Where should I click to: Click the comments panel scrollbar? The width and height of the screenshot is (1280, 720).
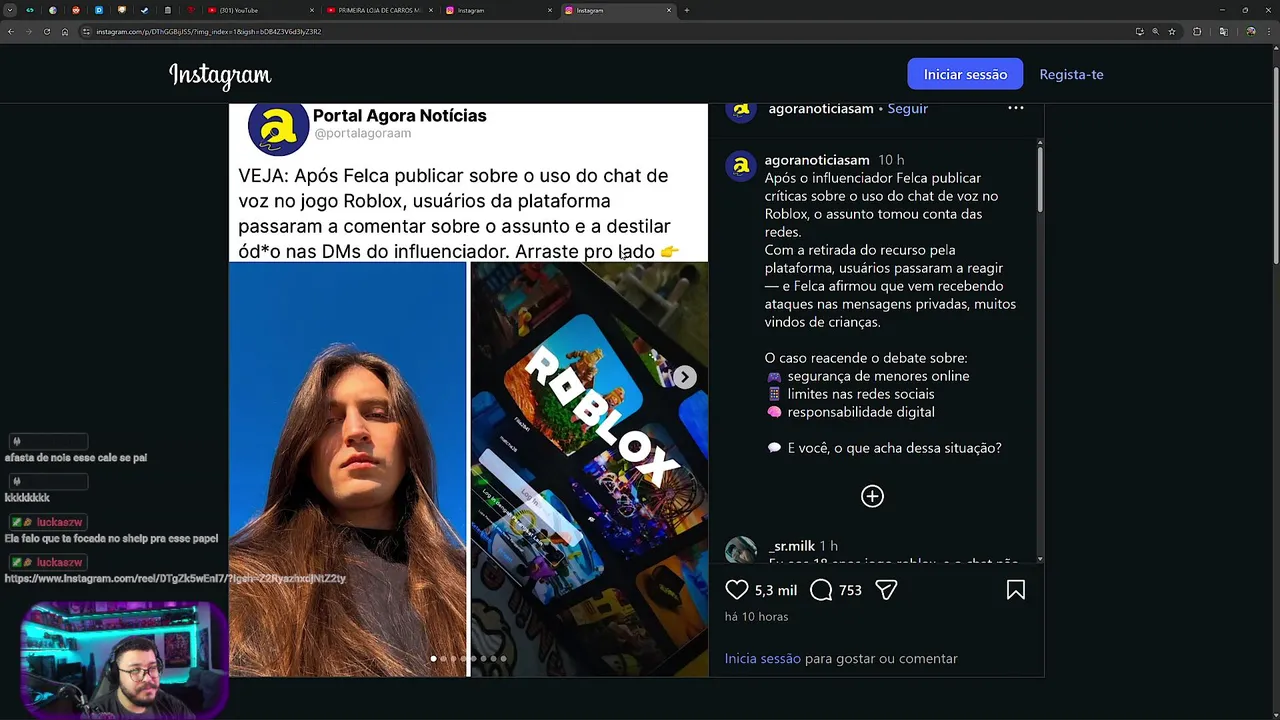click(1040, 180)
